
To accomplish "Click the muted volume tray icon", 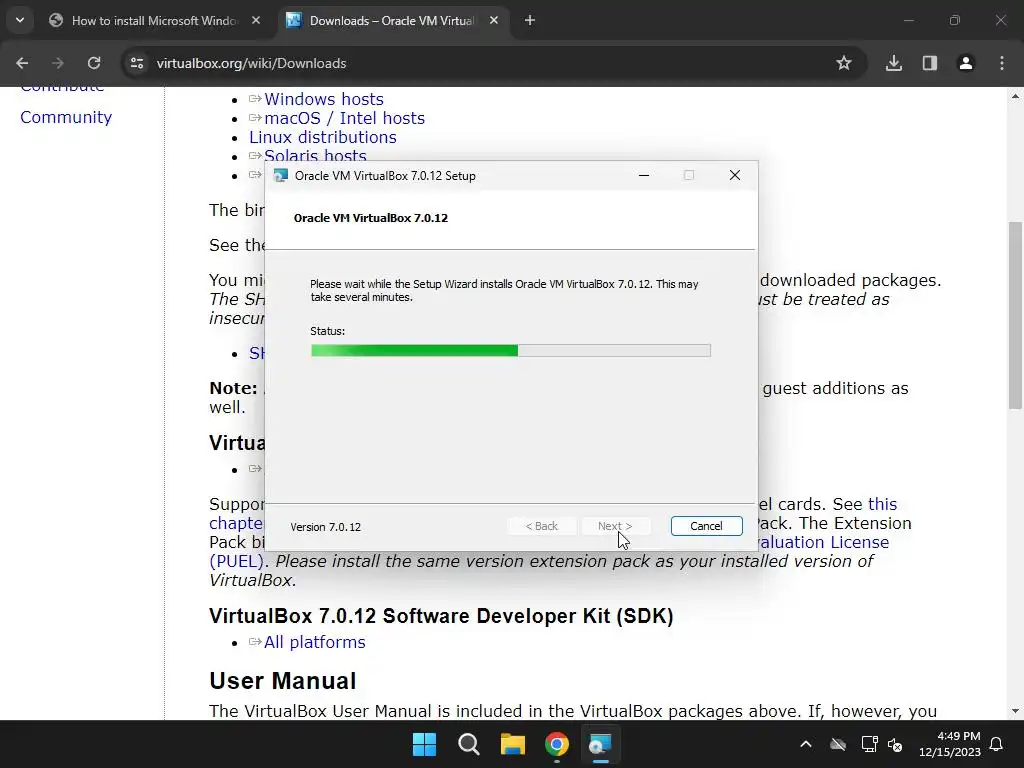I will 895,744.
